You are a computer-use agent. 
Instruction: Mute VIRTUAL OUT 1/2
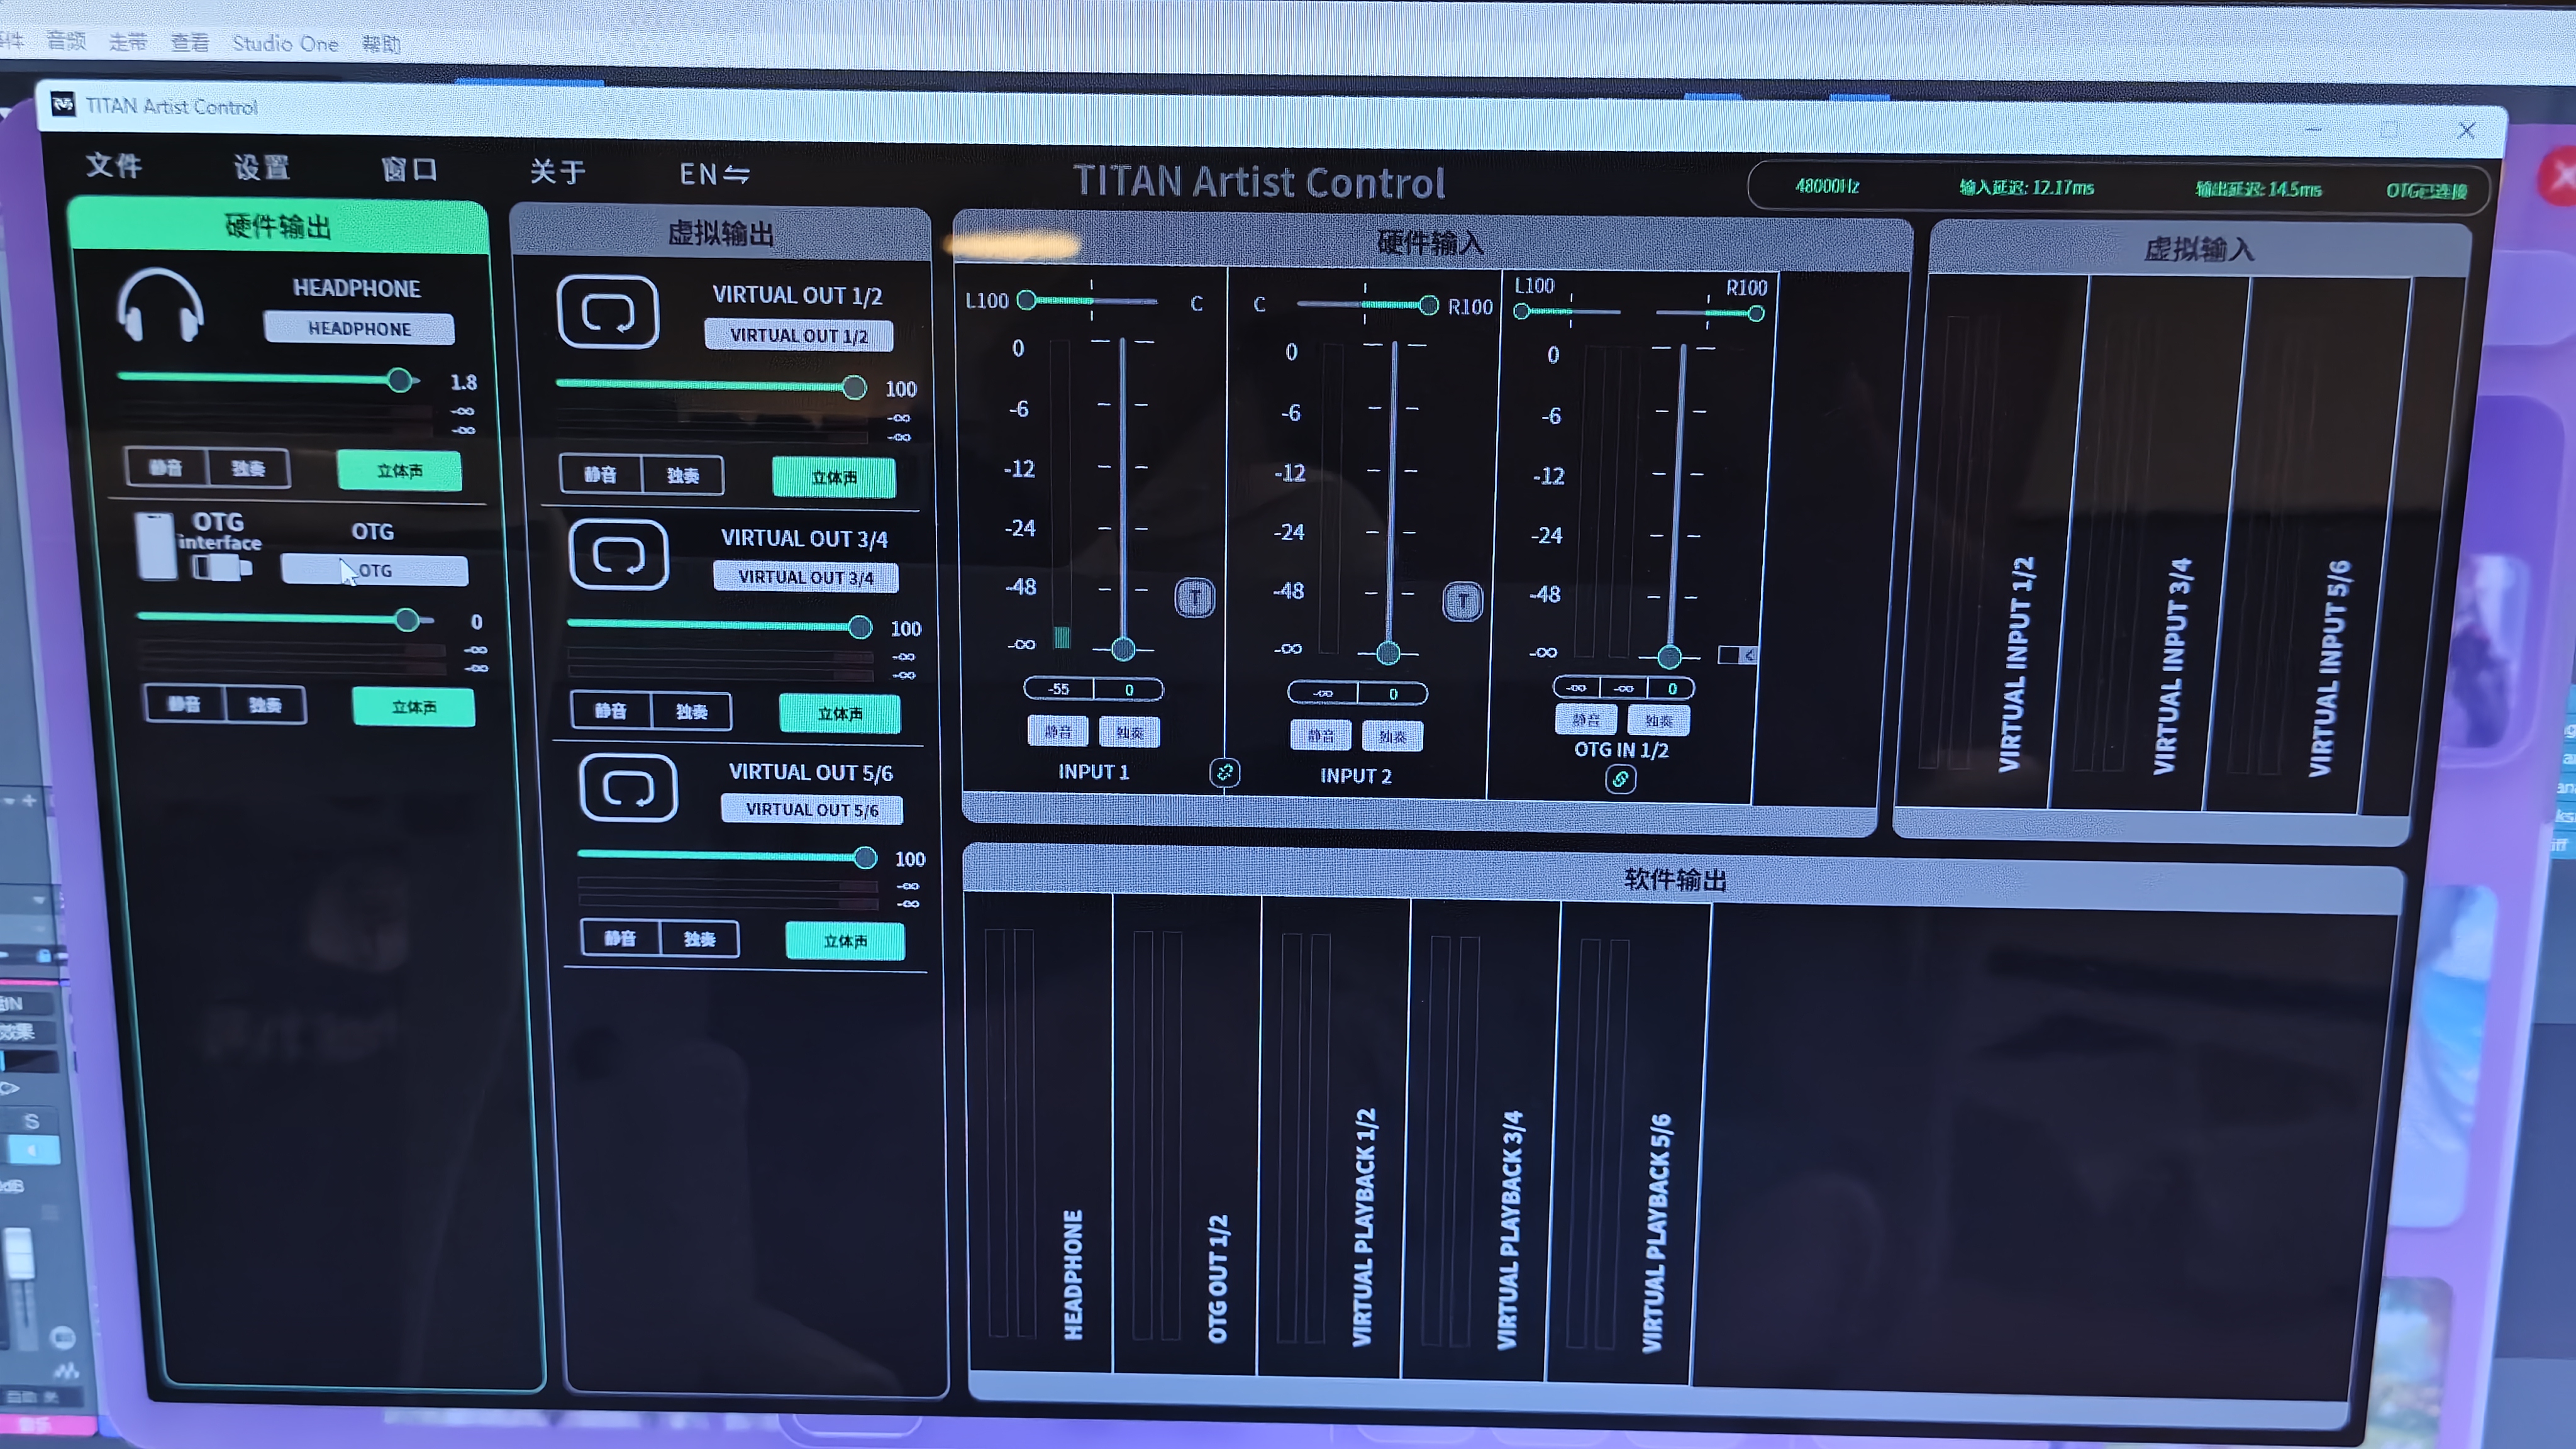click(600, 474)
